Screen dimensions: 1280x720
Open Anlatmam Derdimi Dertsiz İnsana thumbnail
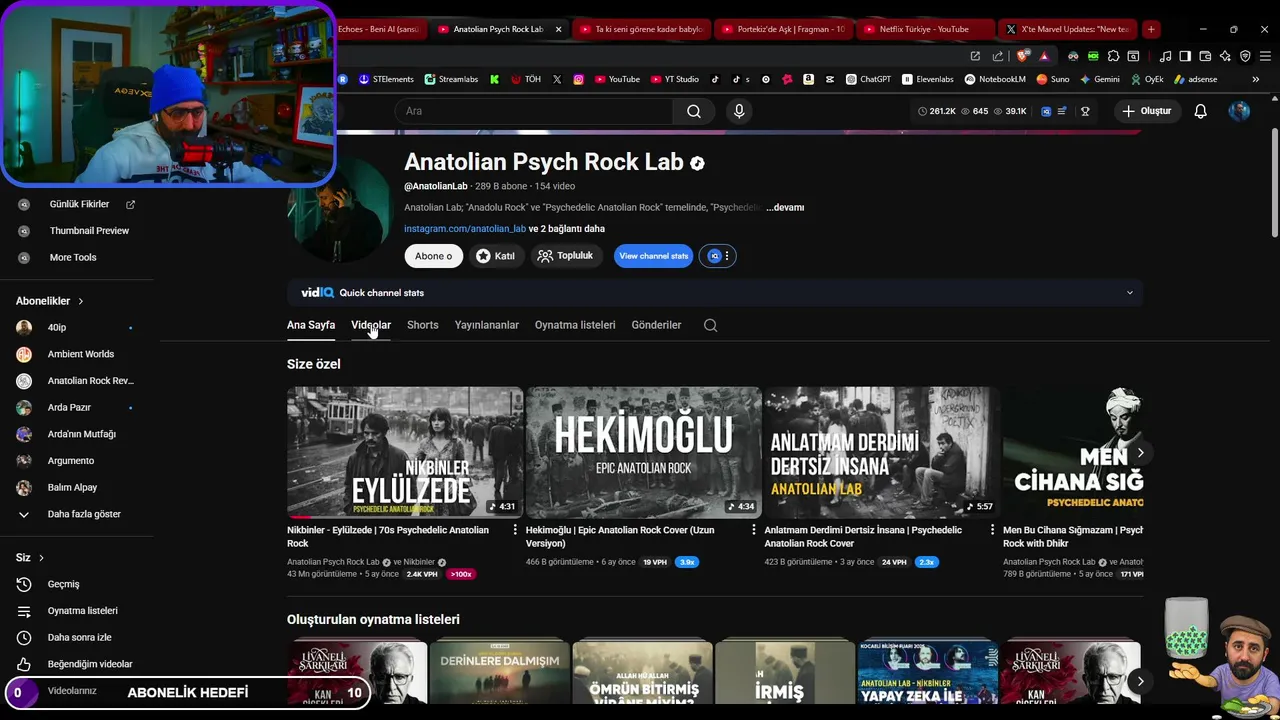(x=882, y=453)
